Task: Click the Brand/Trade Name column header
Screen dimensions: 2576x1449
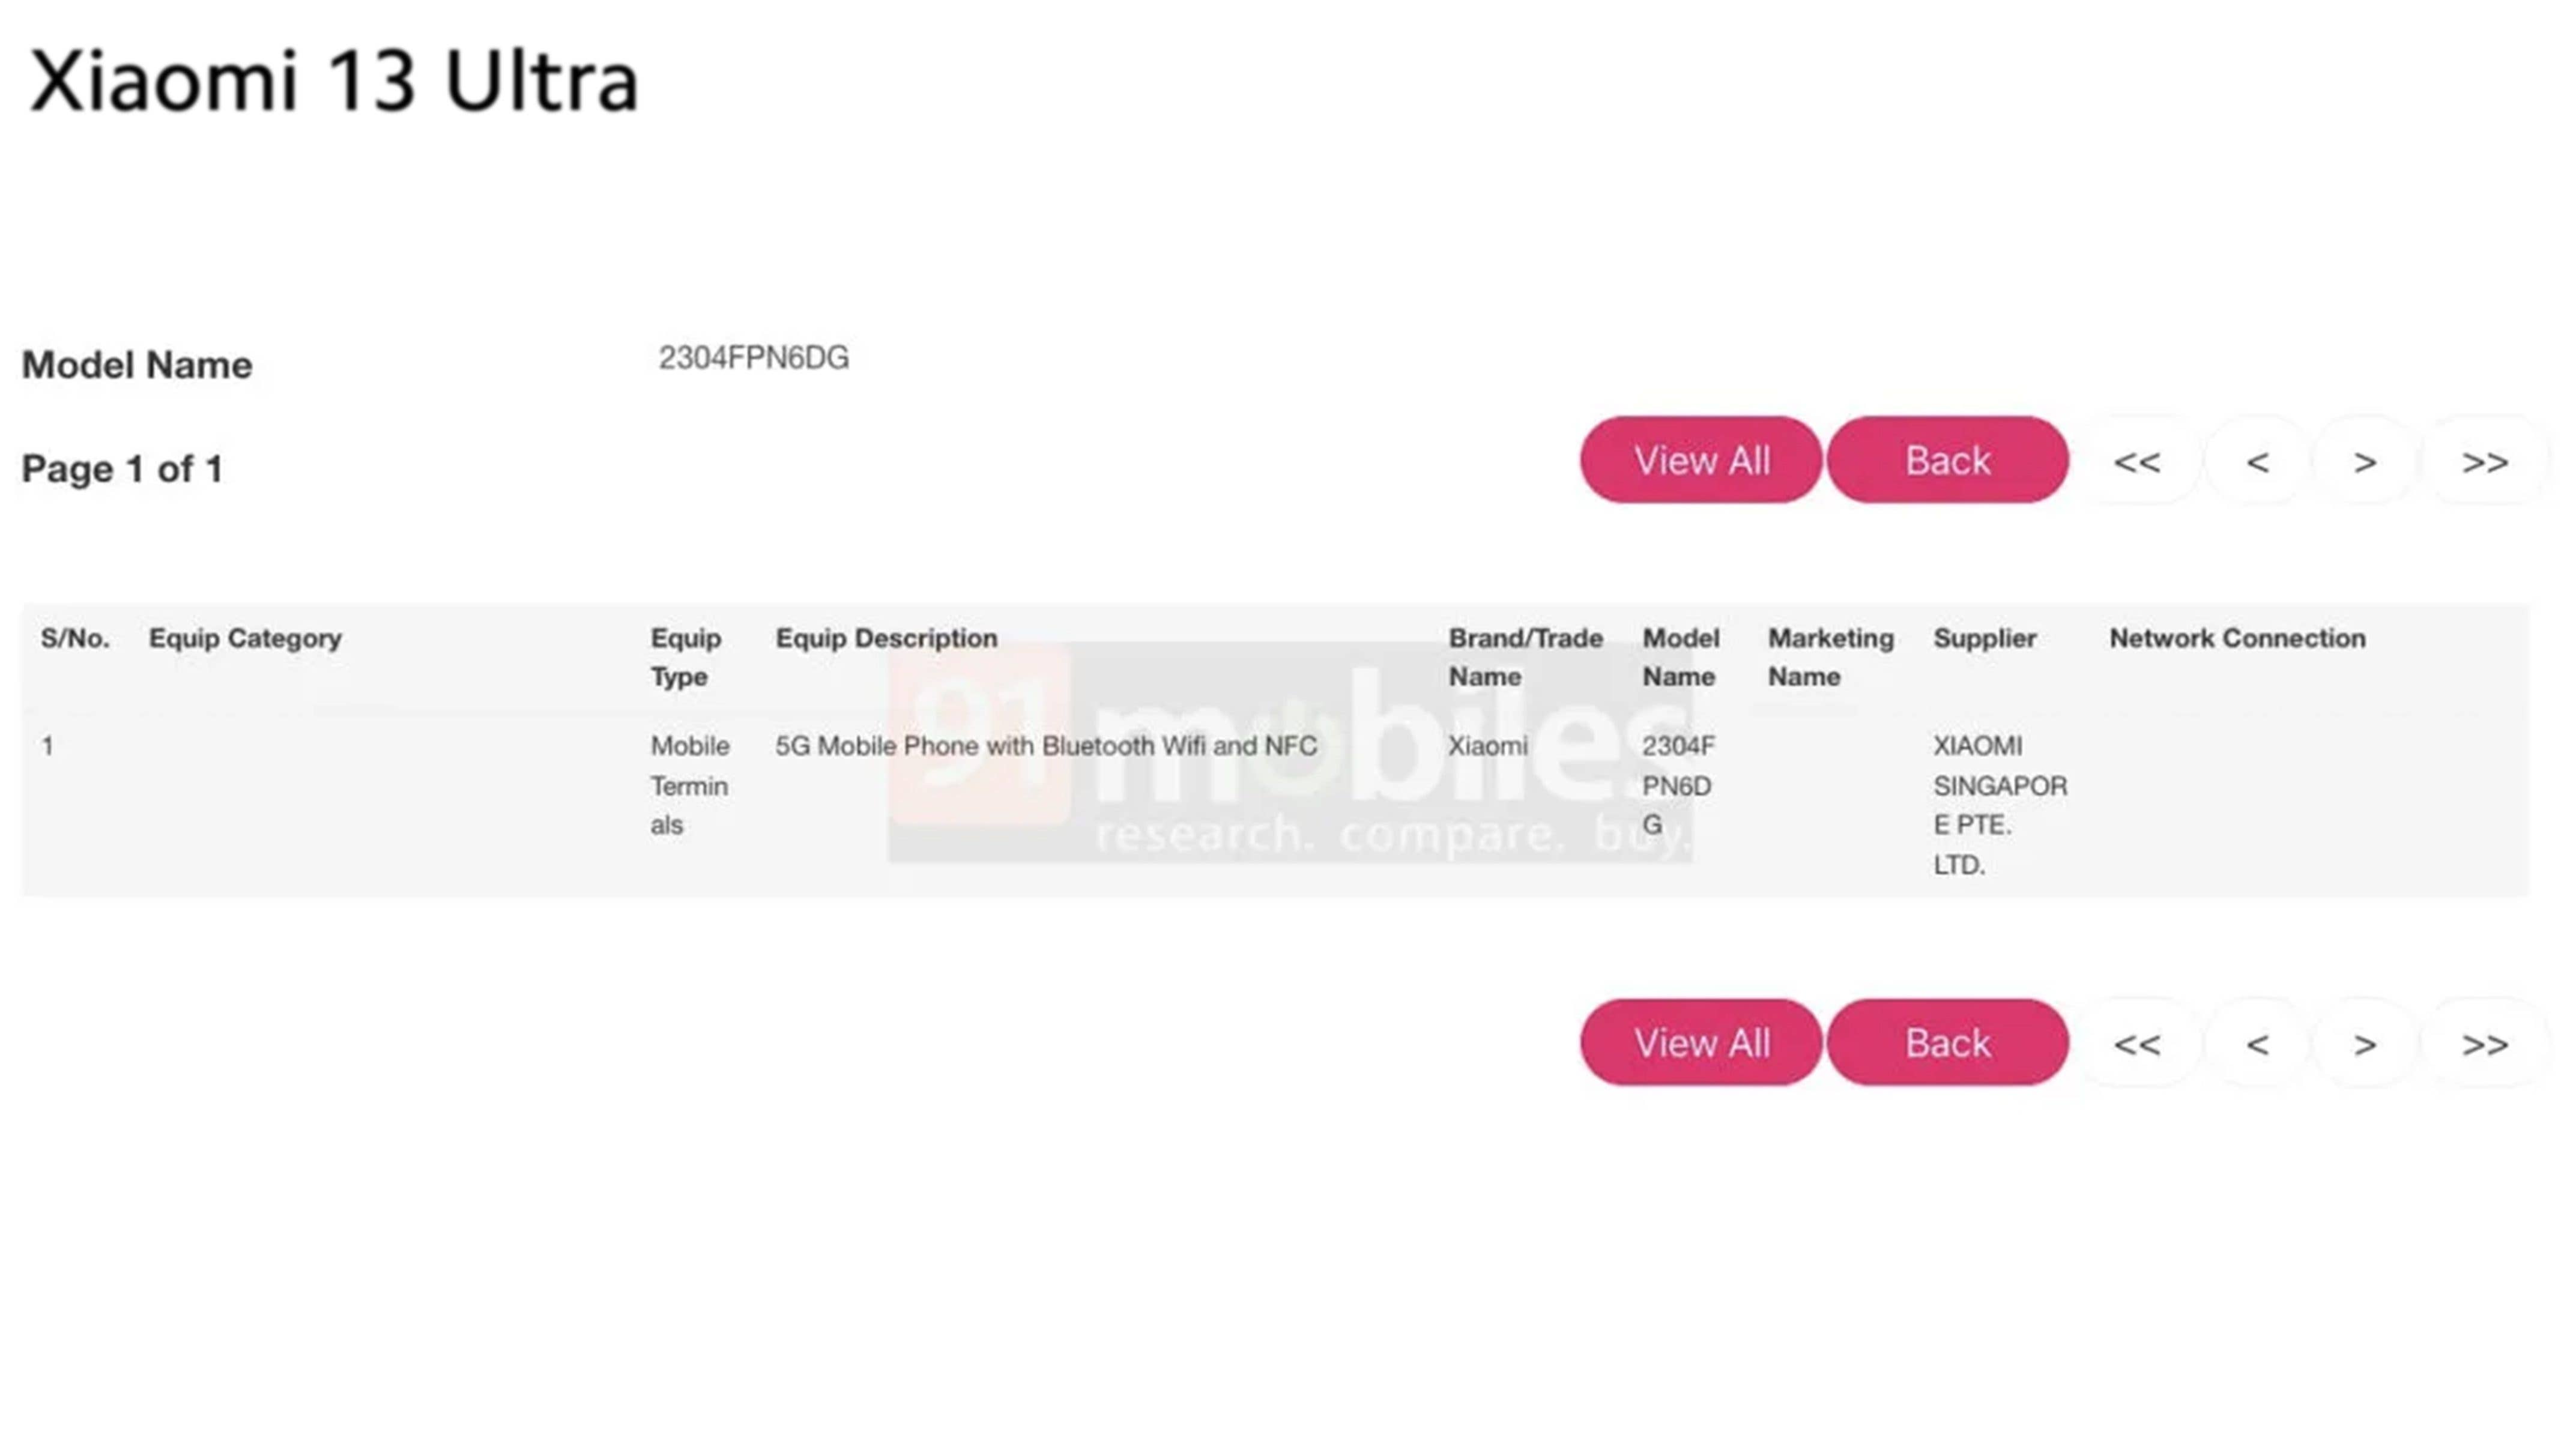Action: coord(1525,656)
